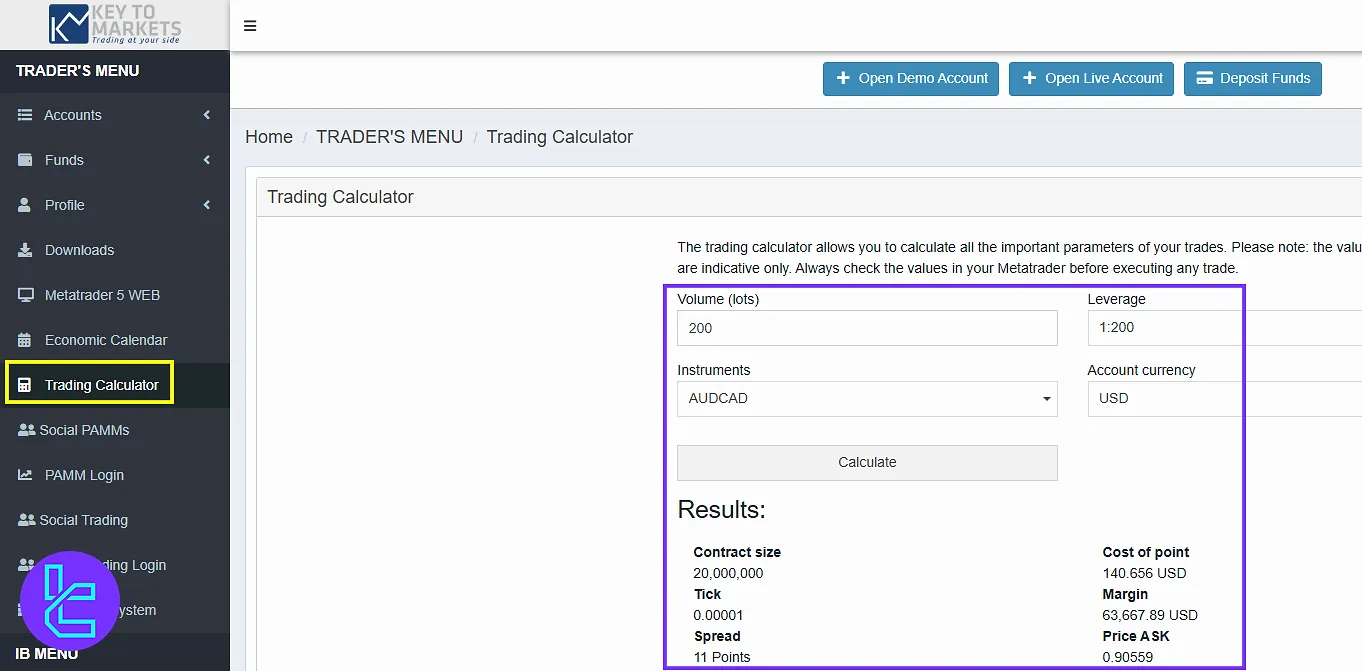Image resolution: width=1362 pixels, height=671 pixels.
Task: Click the Trading Calculator calculator icon
Action: point(25,385)
